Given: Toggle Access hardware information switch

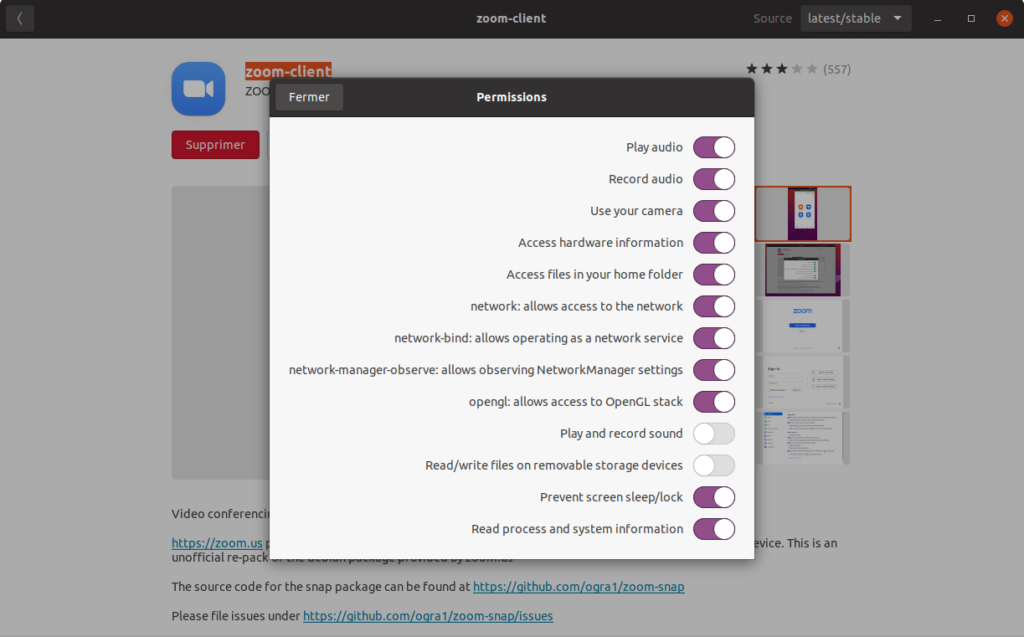Looking at the screenshot, I should [714, 242].
